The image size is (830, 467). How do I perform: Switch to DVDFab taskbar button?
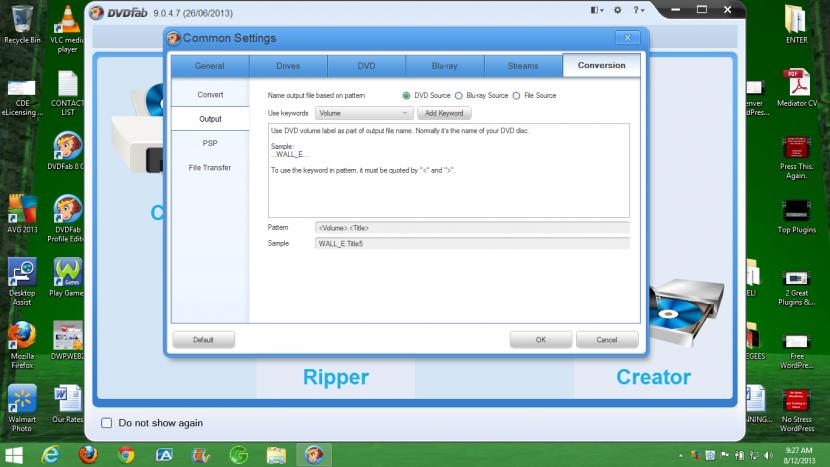[x=313, y=455]
